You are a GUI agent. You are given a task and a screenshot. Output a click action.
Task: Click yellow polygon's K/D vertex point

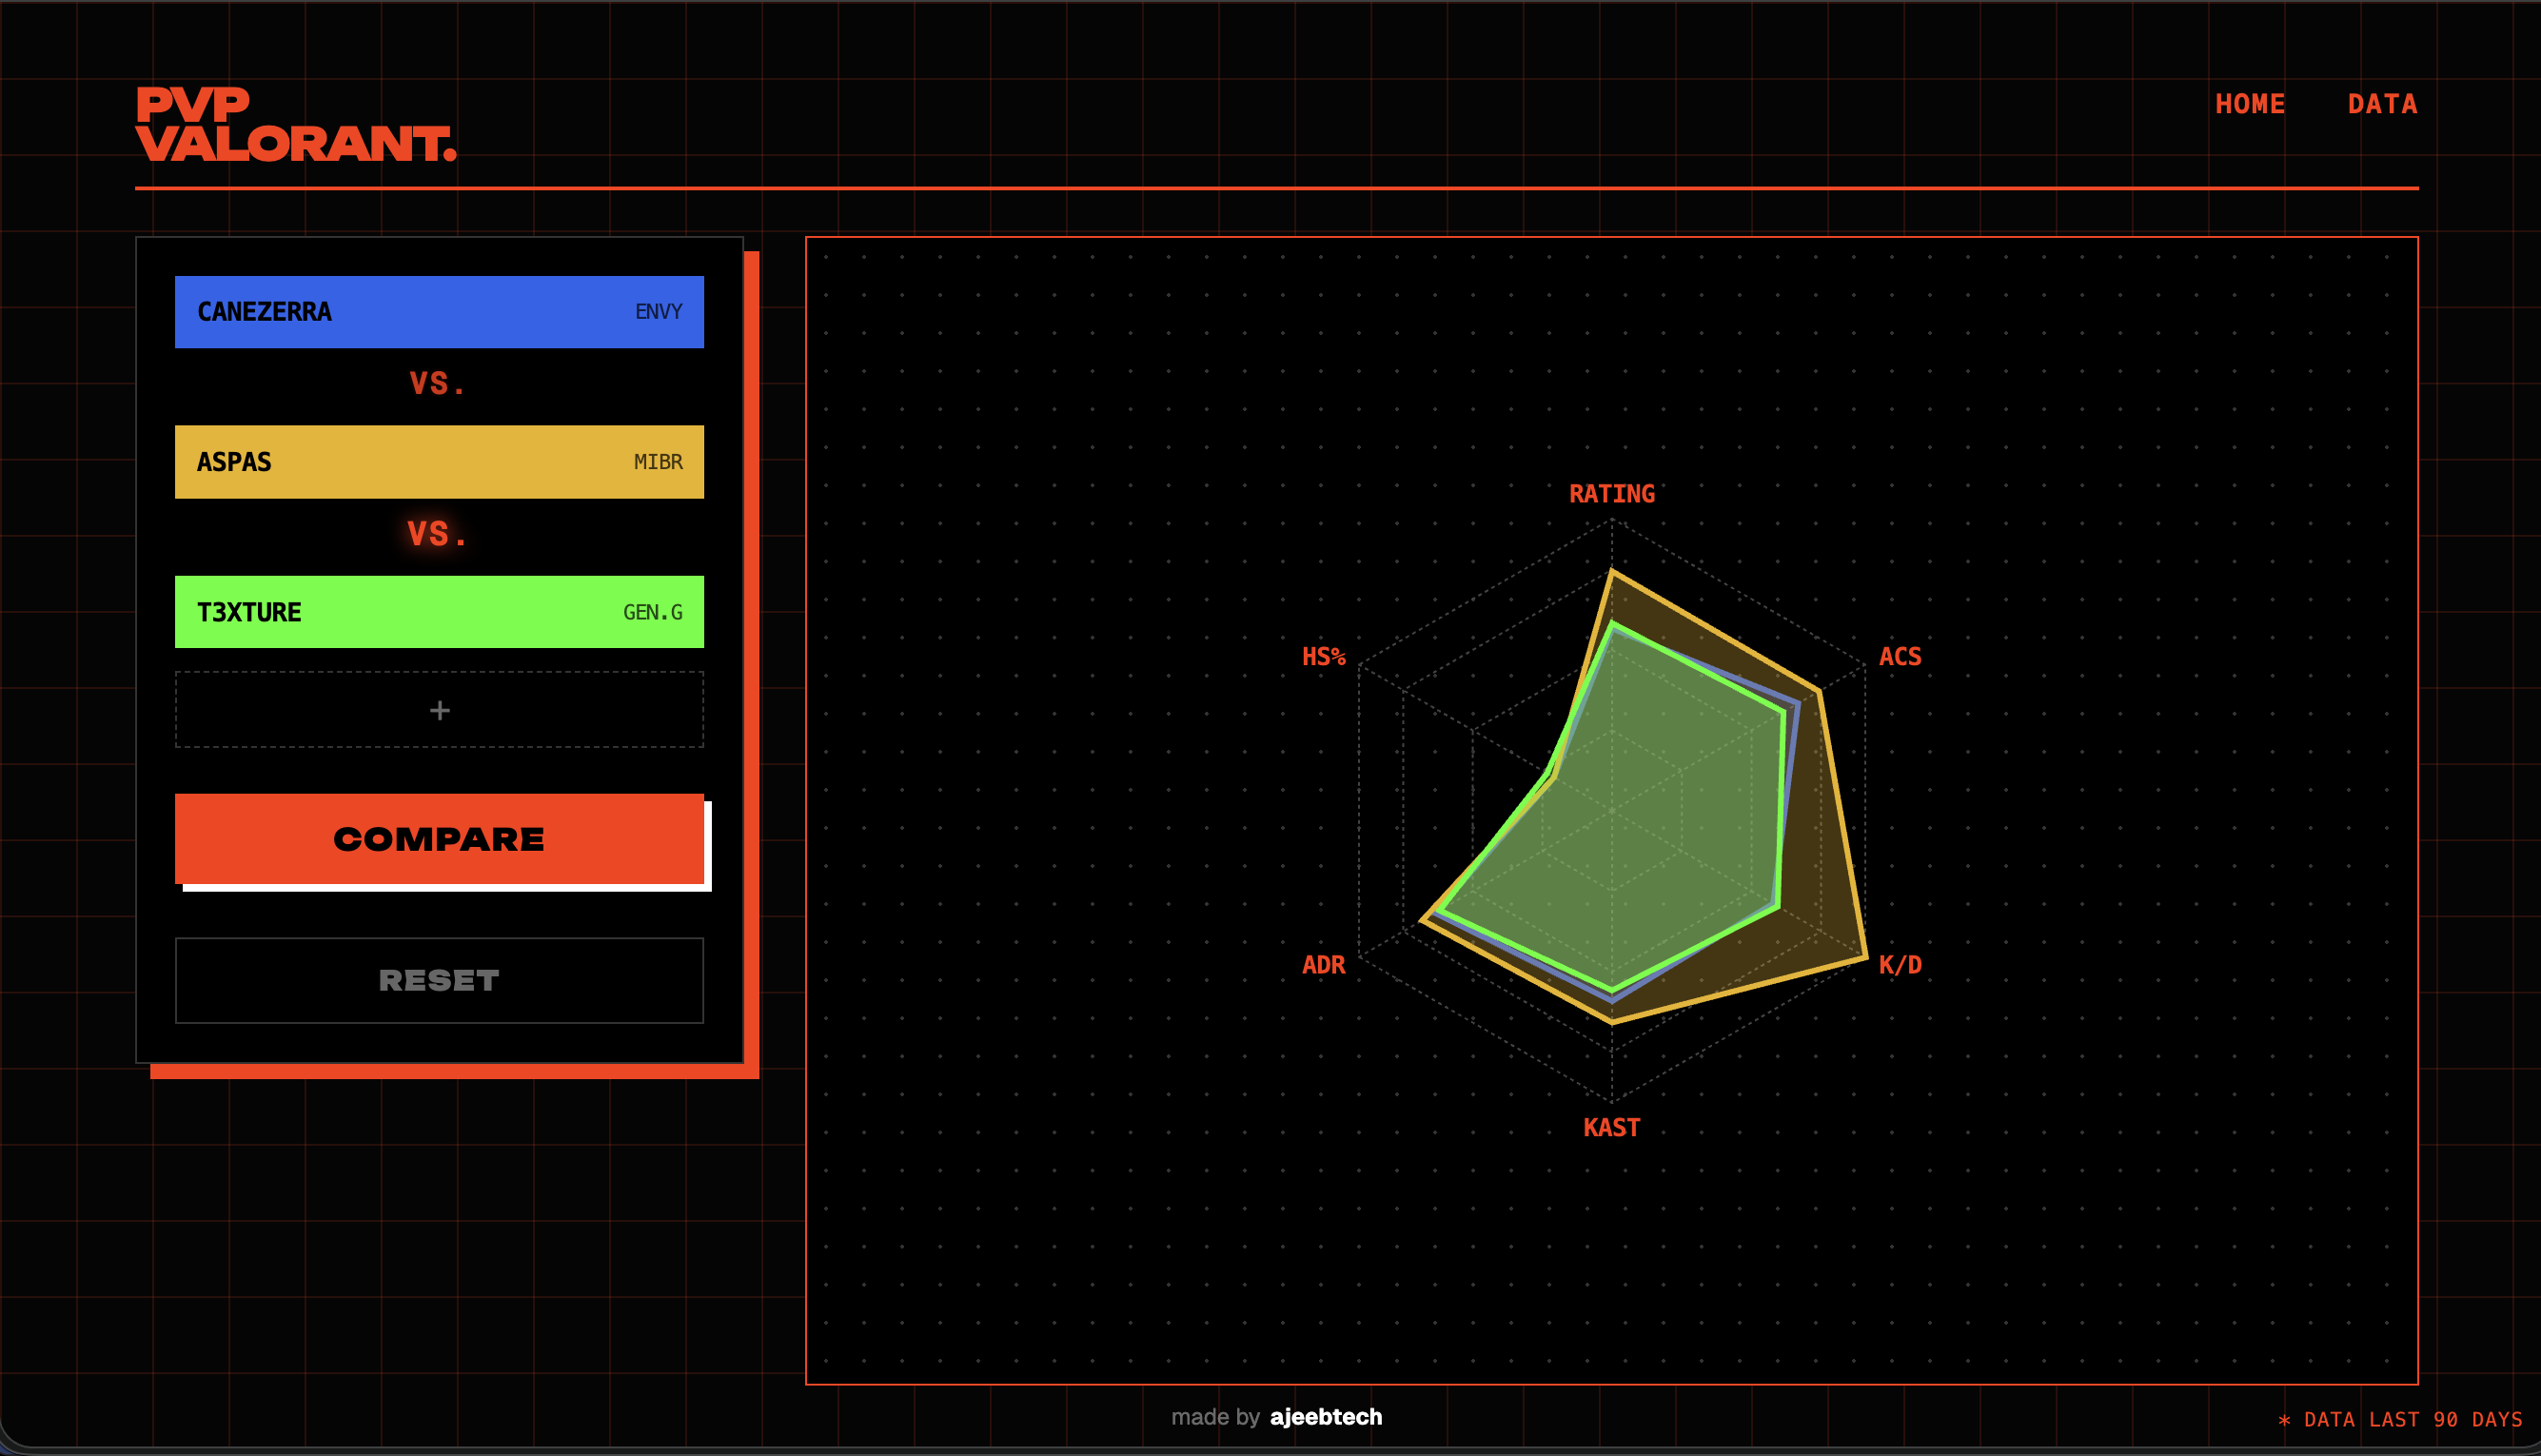point(1866,958)
